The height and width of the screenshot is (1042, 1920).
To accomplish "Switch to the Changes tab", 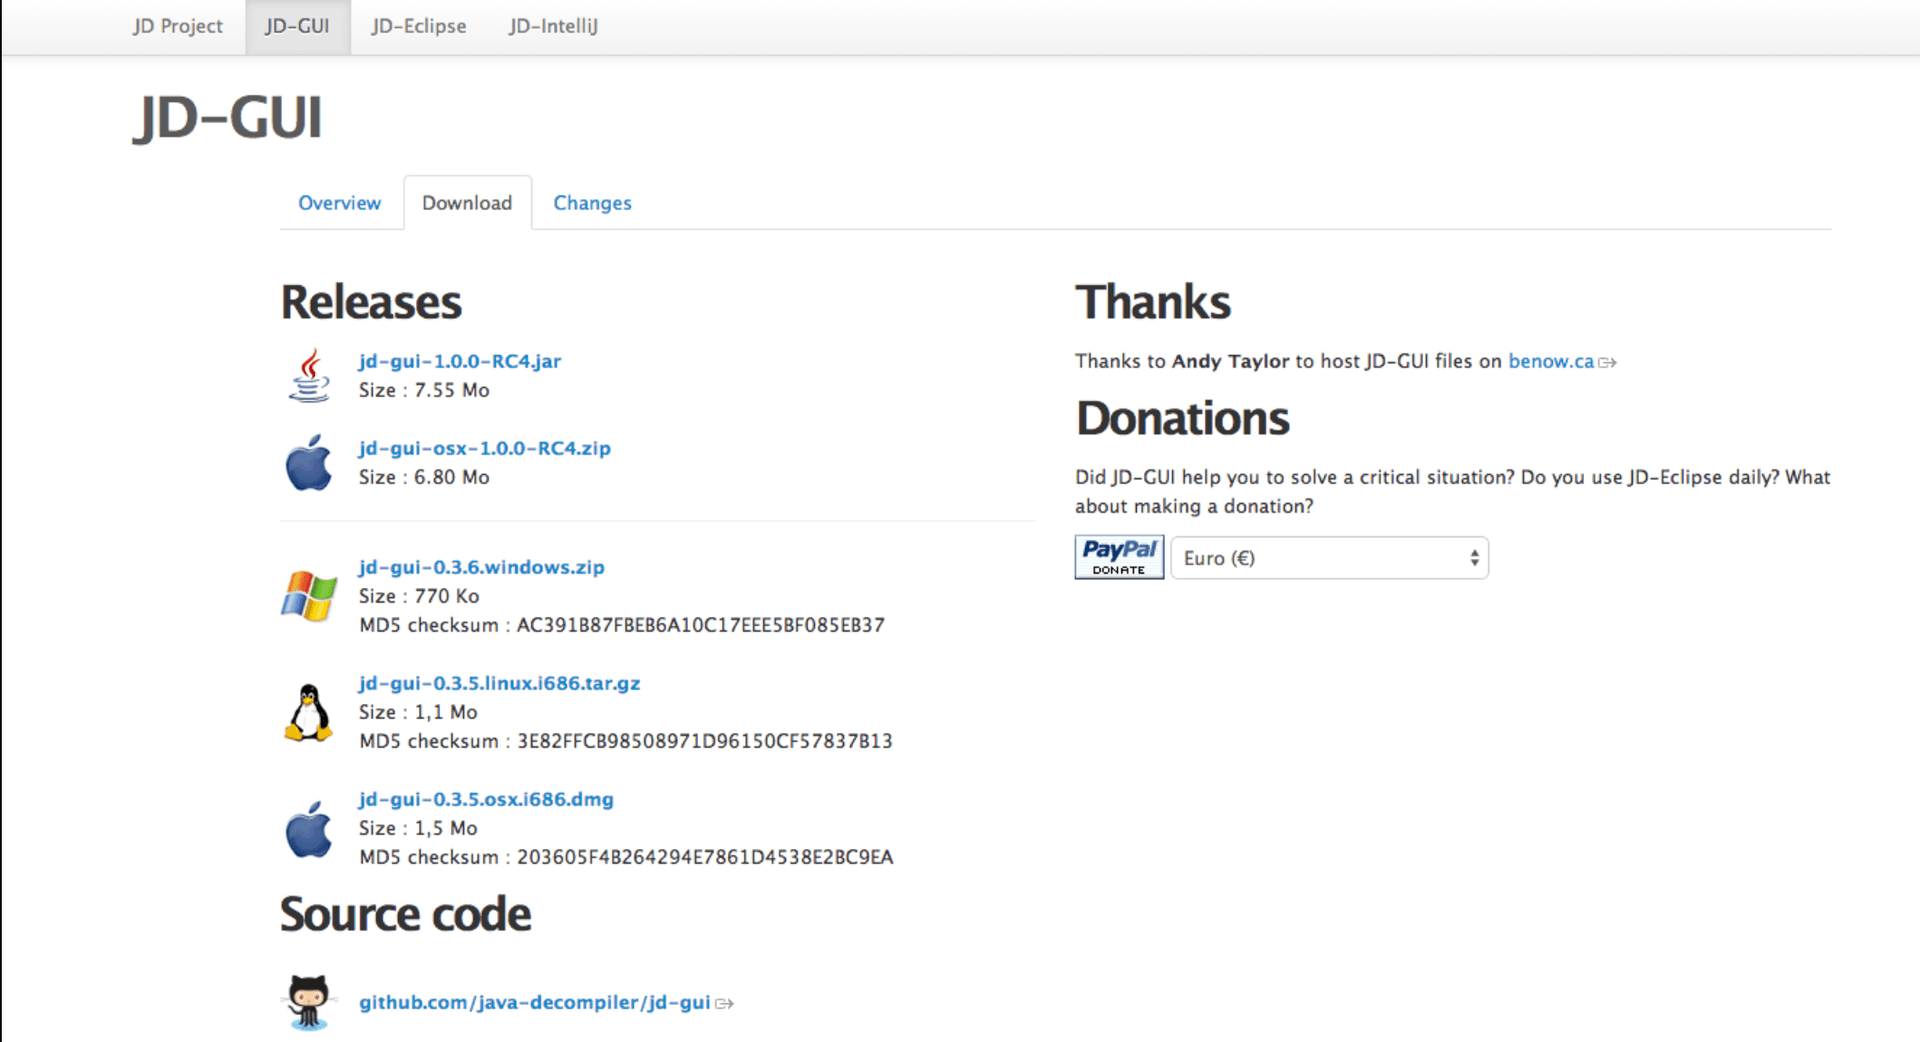I will pyautogui.click(x=592, y=203).
